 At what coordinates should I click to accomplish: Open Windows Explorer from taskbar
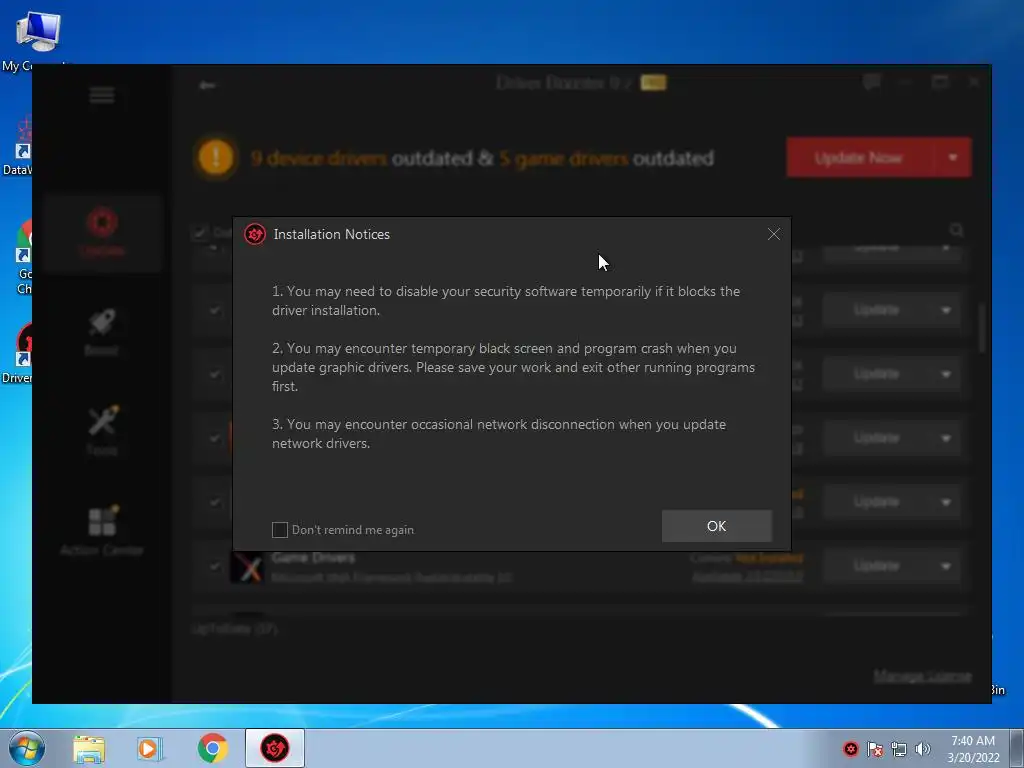(x=89, y=749)
